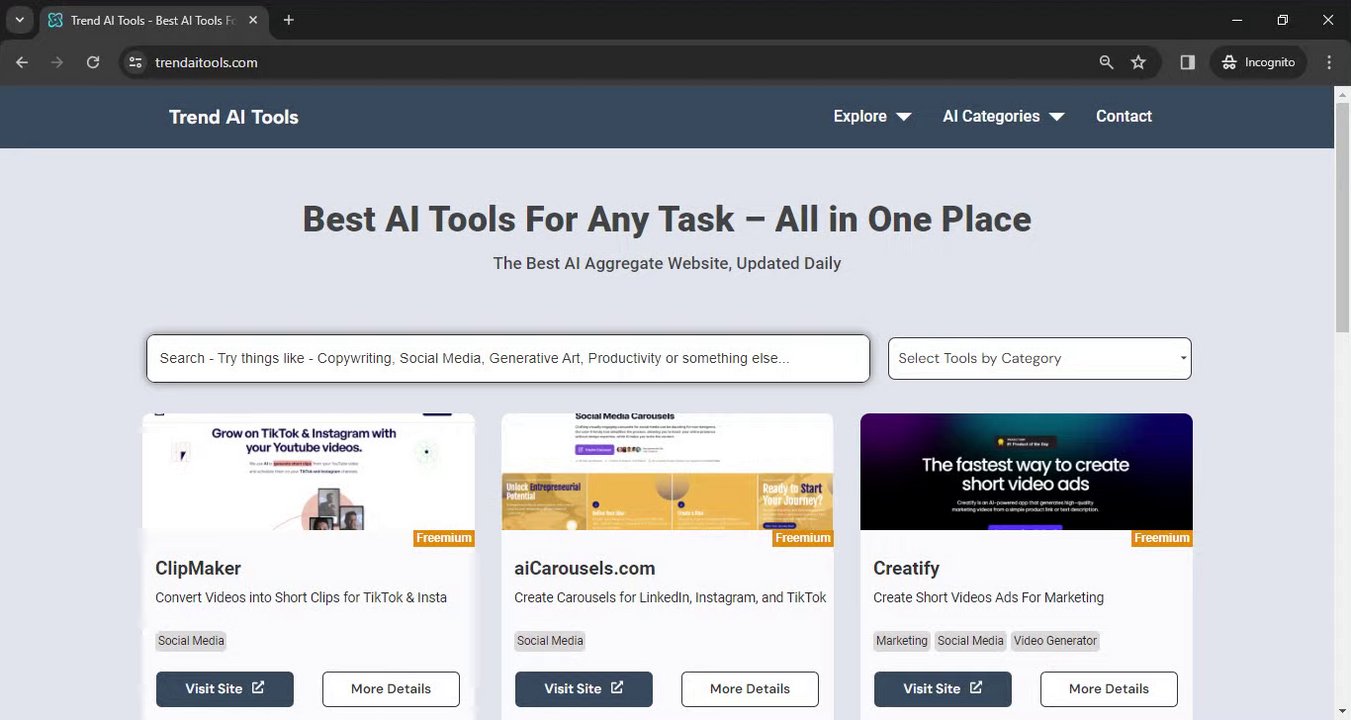This screenshot has height=720, width=1351.
Task: Expand the AI Categories menu
Action: 1003,116
